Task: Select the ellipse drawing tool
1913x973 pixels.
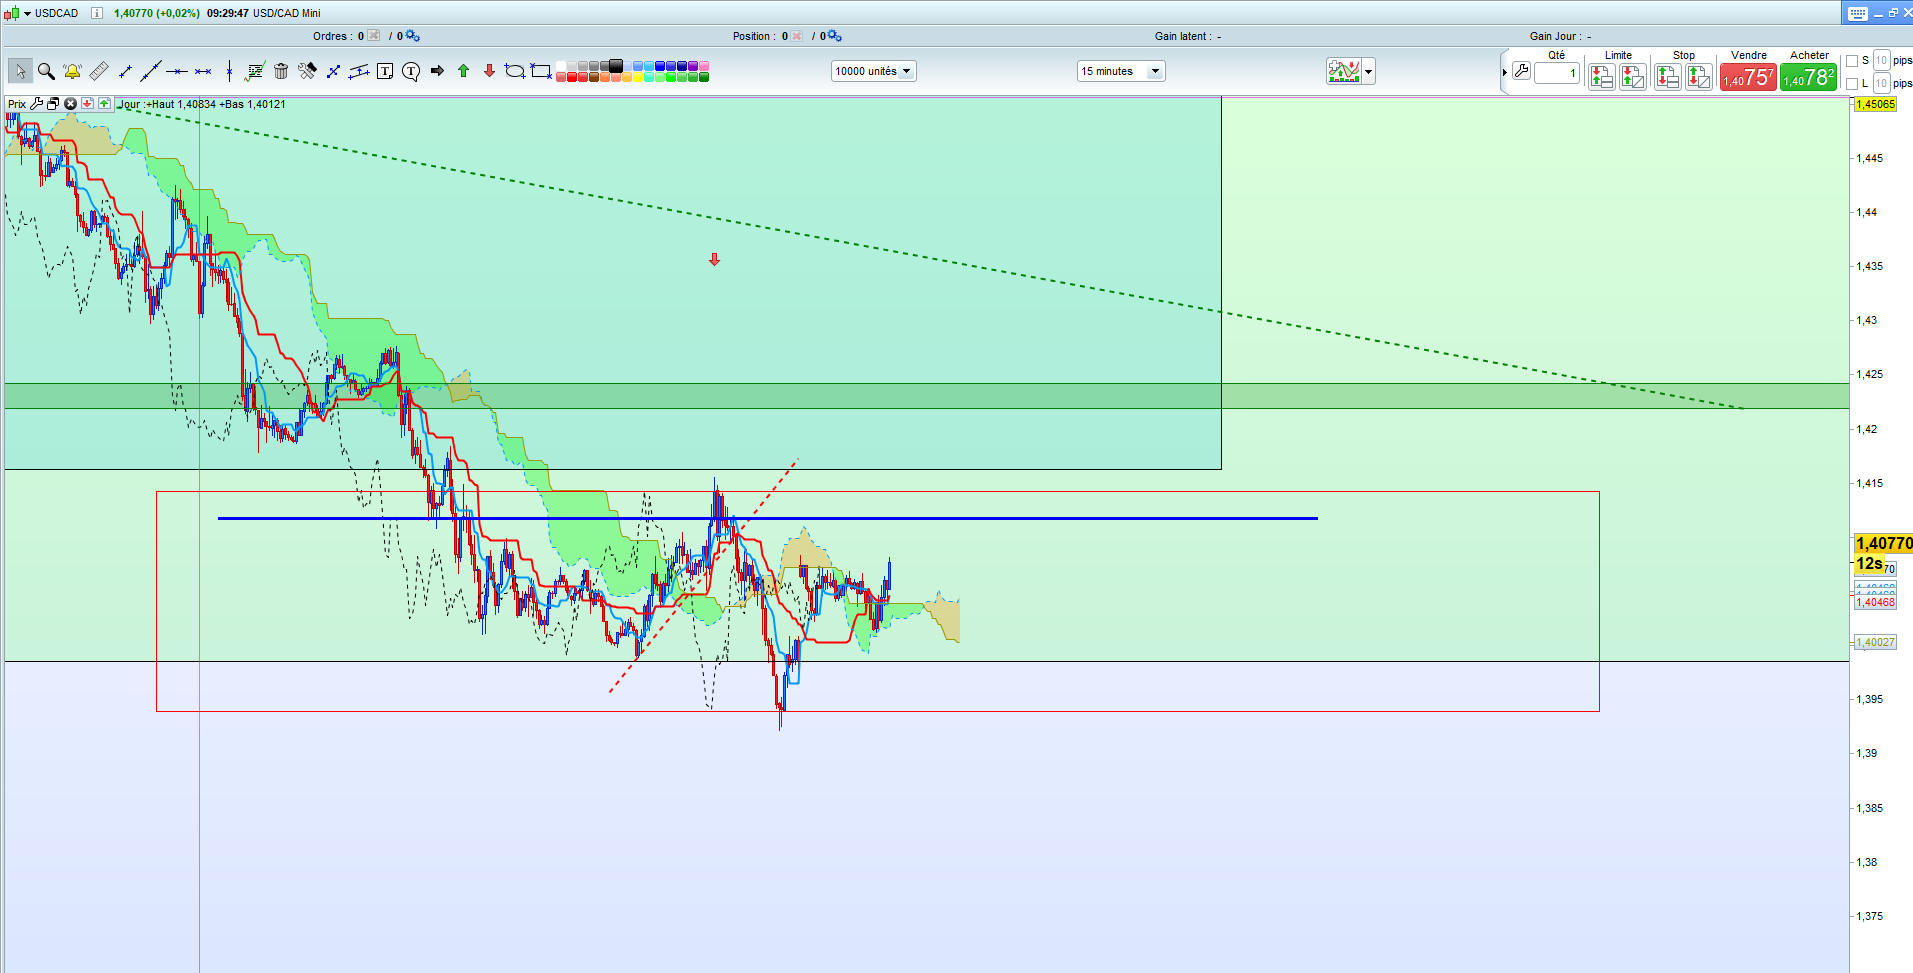Action: (514, 71)
